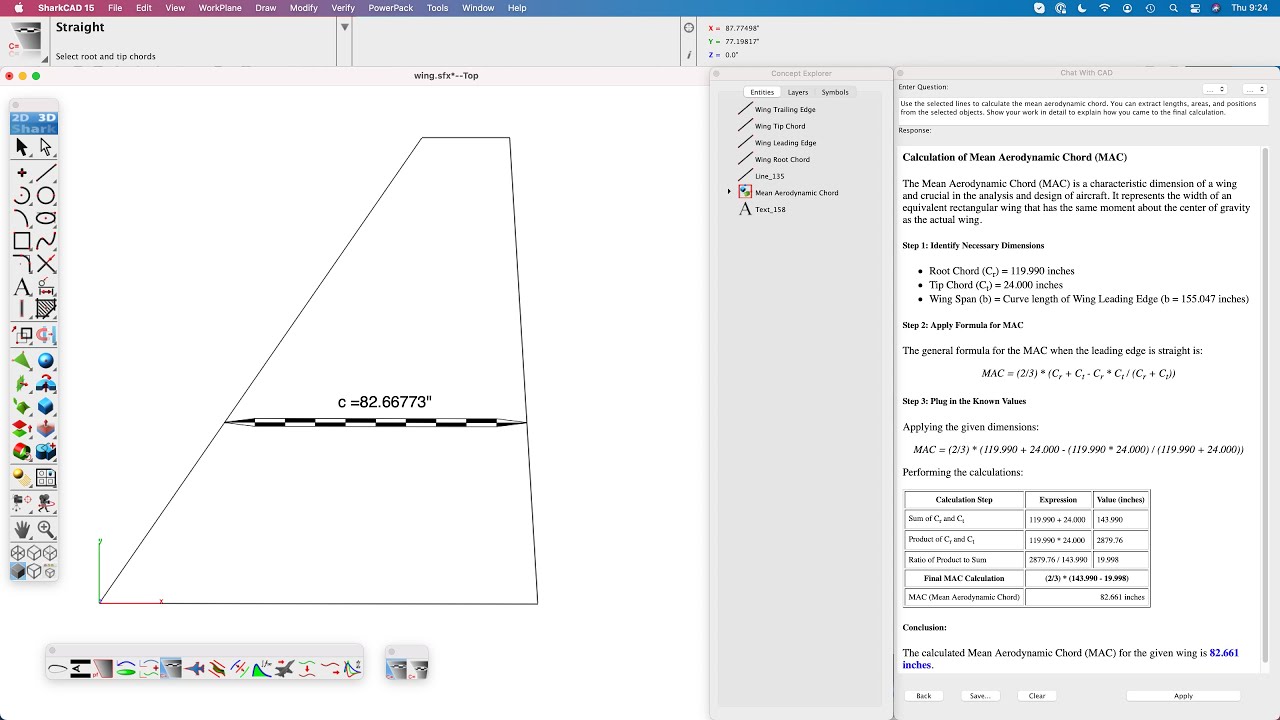
Task: Select Text_158 entity
Action: click(x=770, y=209)
